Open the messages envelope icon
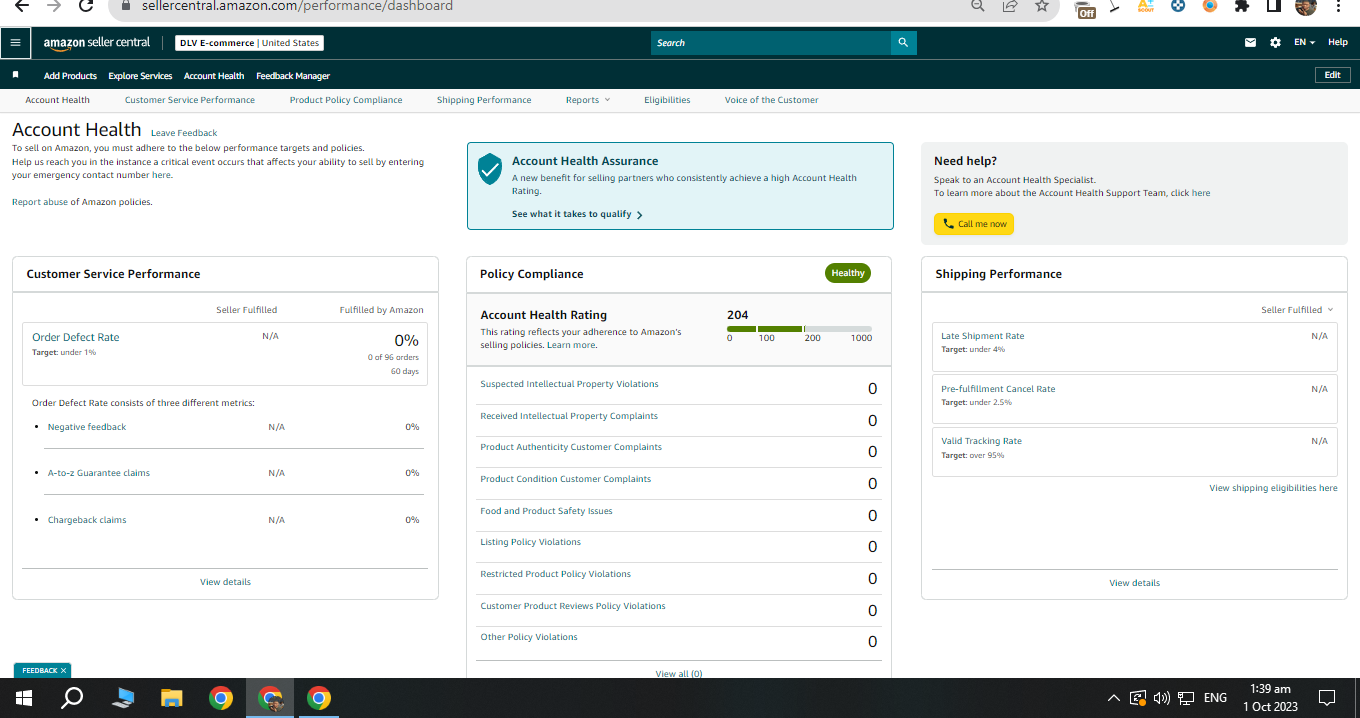The height and width of the screenshot is (718, 1360). click(x=1250, y=43)
